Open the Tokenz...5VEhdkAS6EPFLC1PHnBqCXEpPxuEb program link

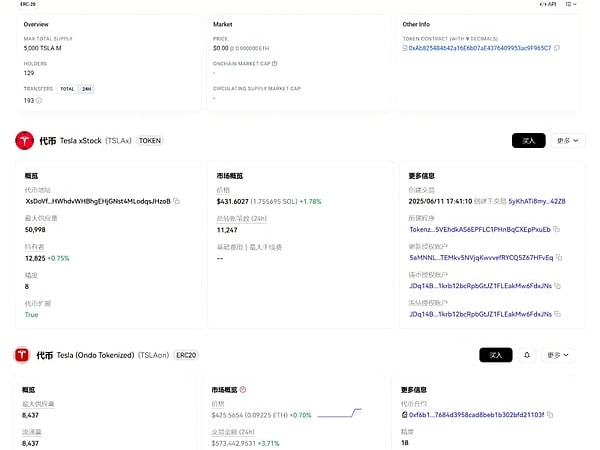(x=480, y=230)
